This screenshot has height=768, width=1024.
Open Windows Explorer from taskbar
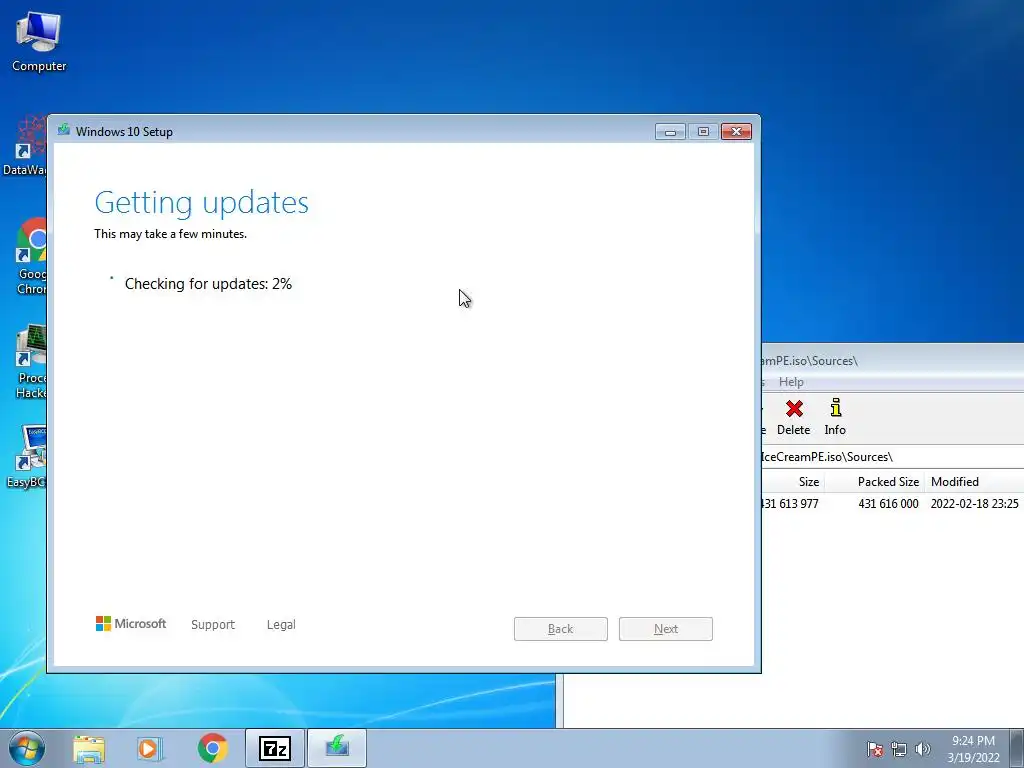89,748
